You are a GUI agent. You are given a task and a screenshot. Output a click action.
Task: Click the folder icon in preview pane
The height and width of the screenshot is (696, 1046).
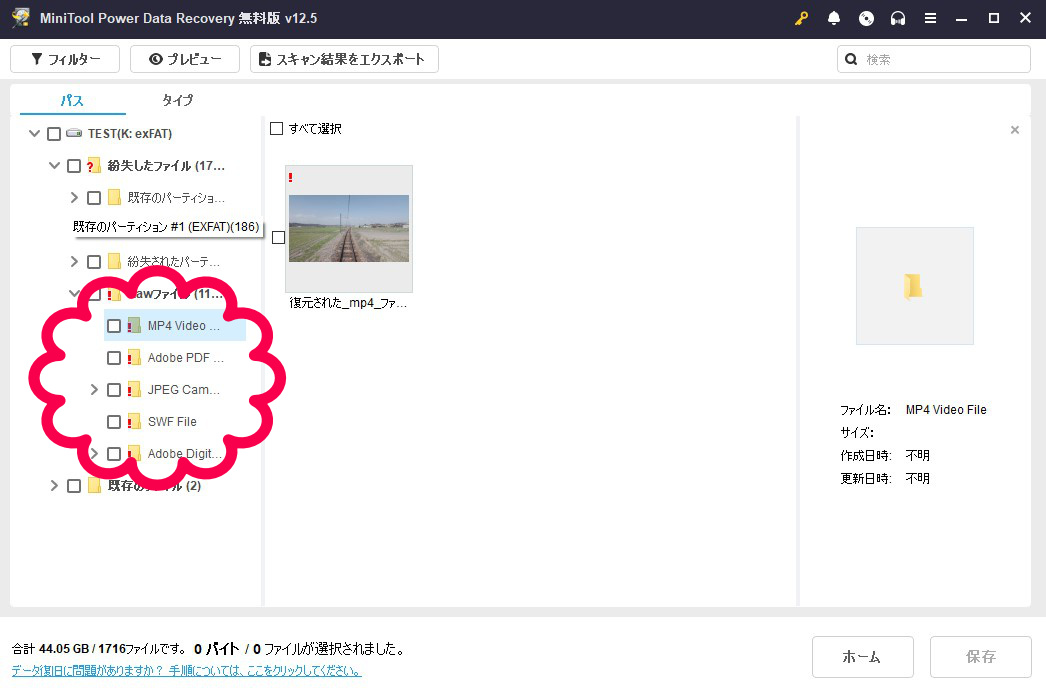click(x=913, y=286)
